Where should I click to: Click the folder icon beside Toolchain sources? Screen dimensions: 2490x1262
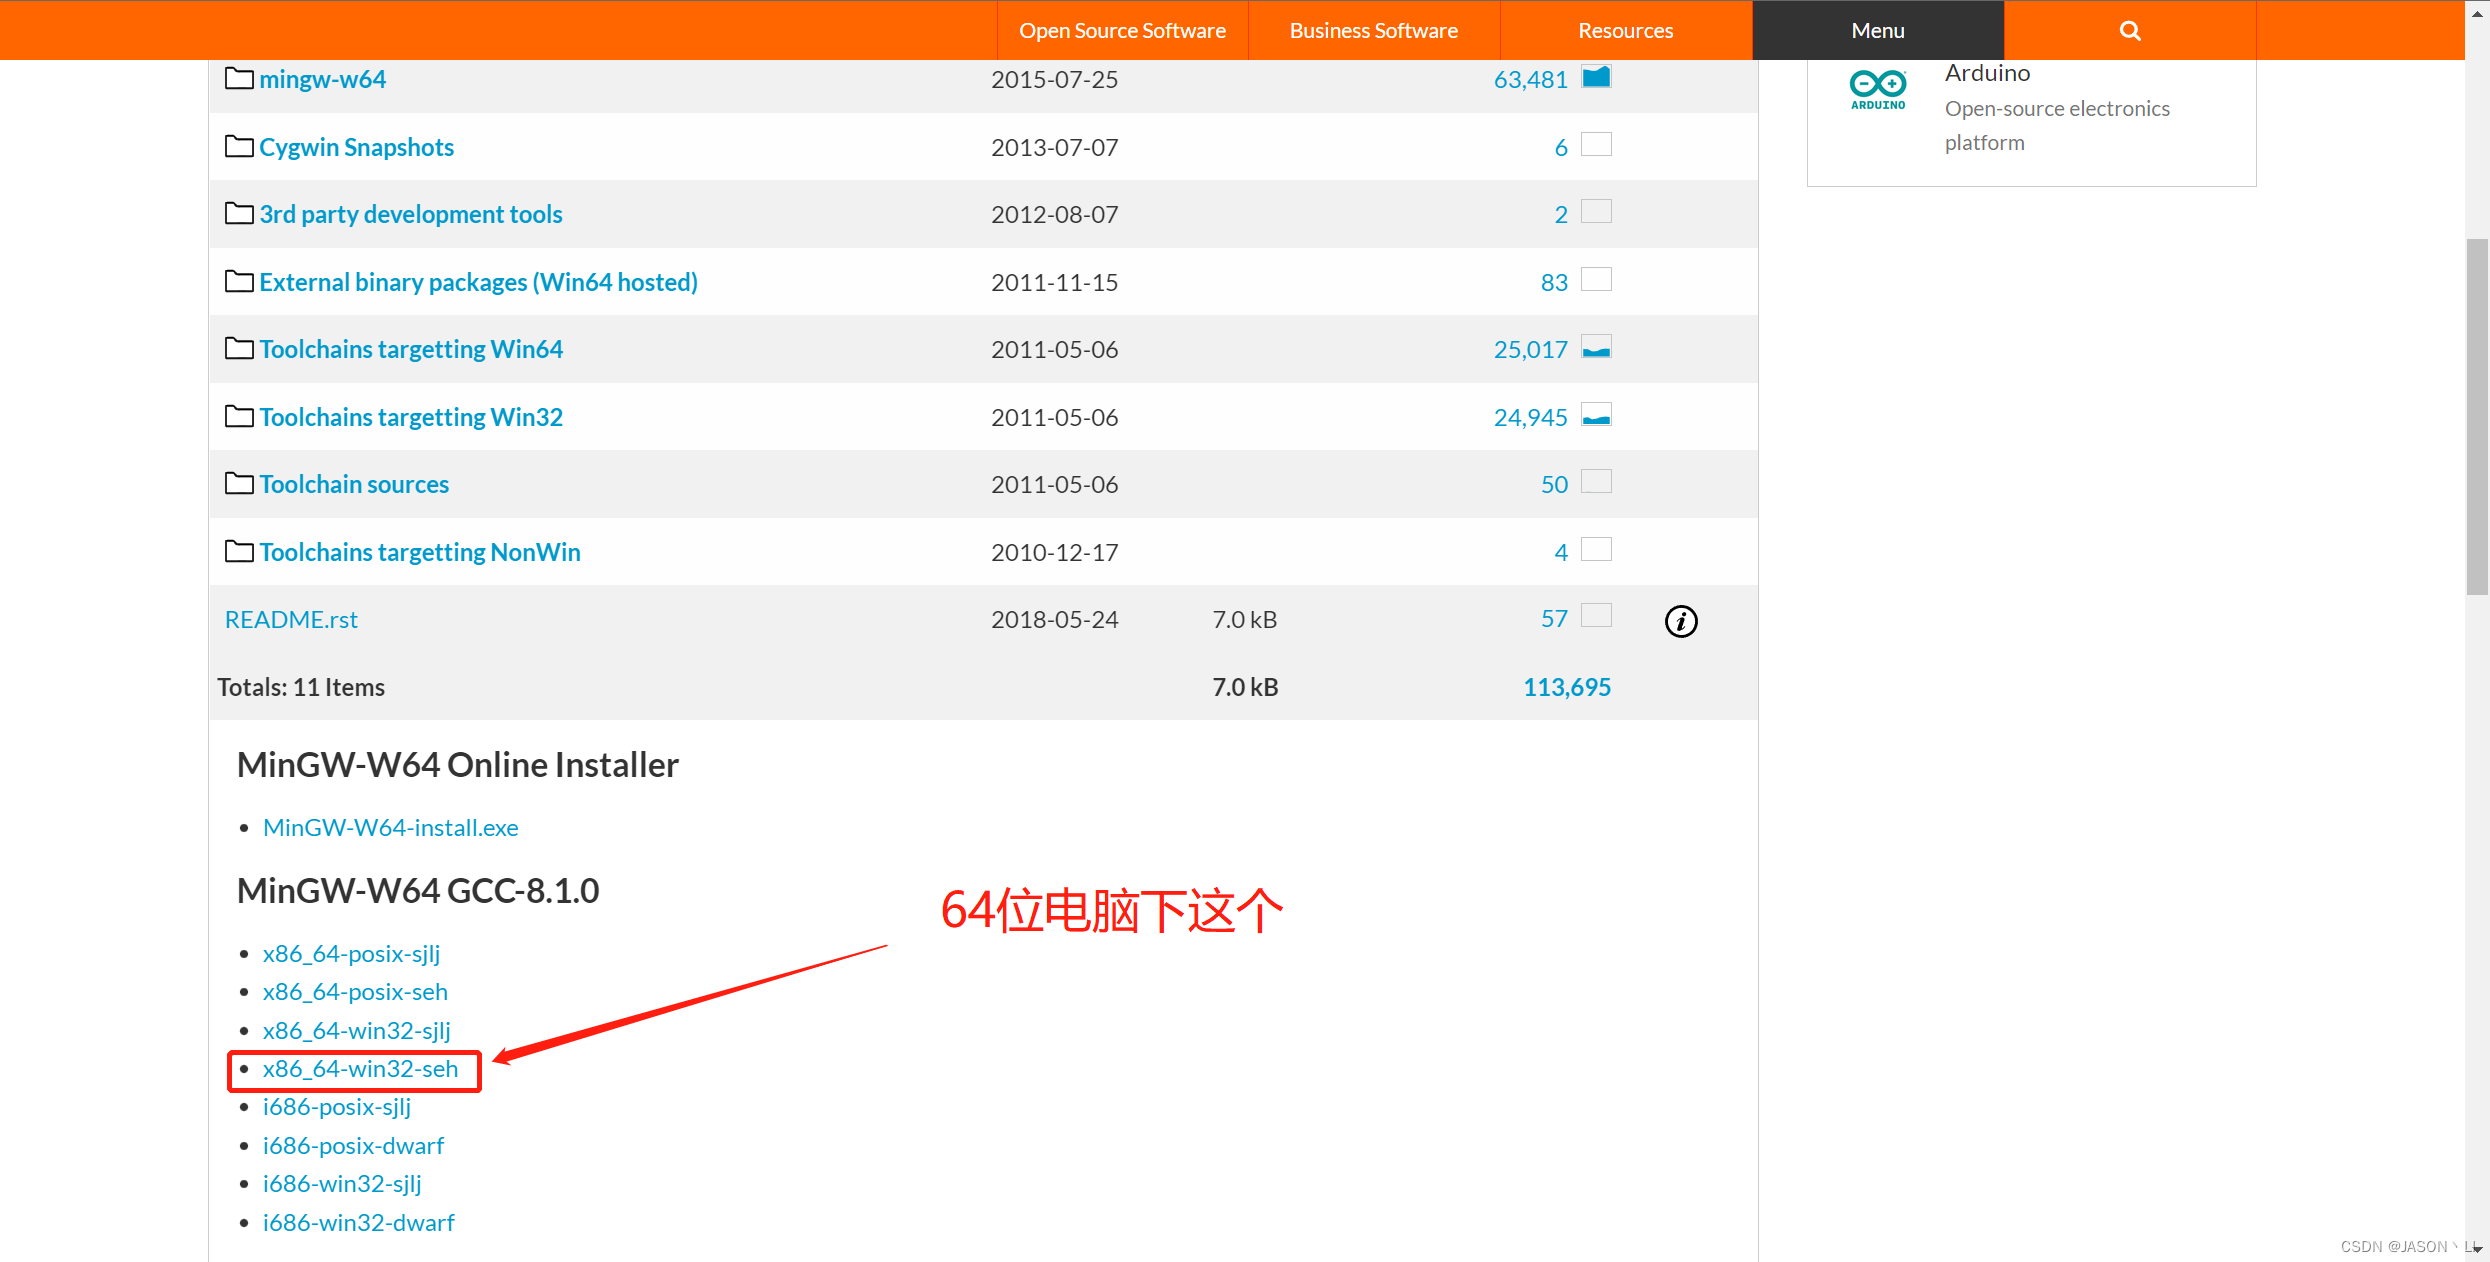[x=238, y=483]
